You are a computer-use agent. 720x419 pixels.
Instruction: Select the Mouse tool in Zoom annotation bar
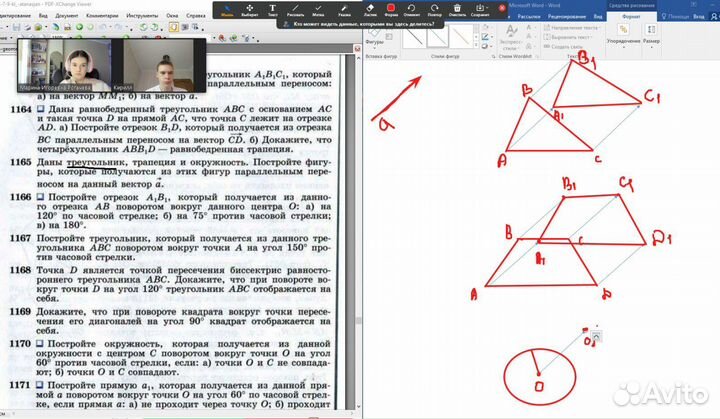pyautogui.click(x=227, y=9)
